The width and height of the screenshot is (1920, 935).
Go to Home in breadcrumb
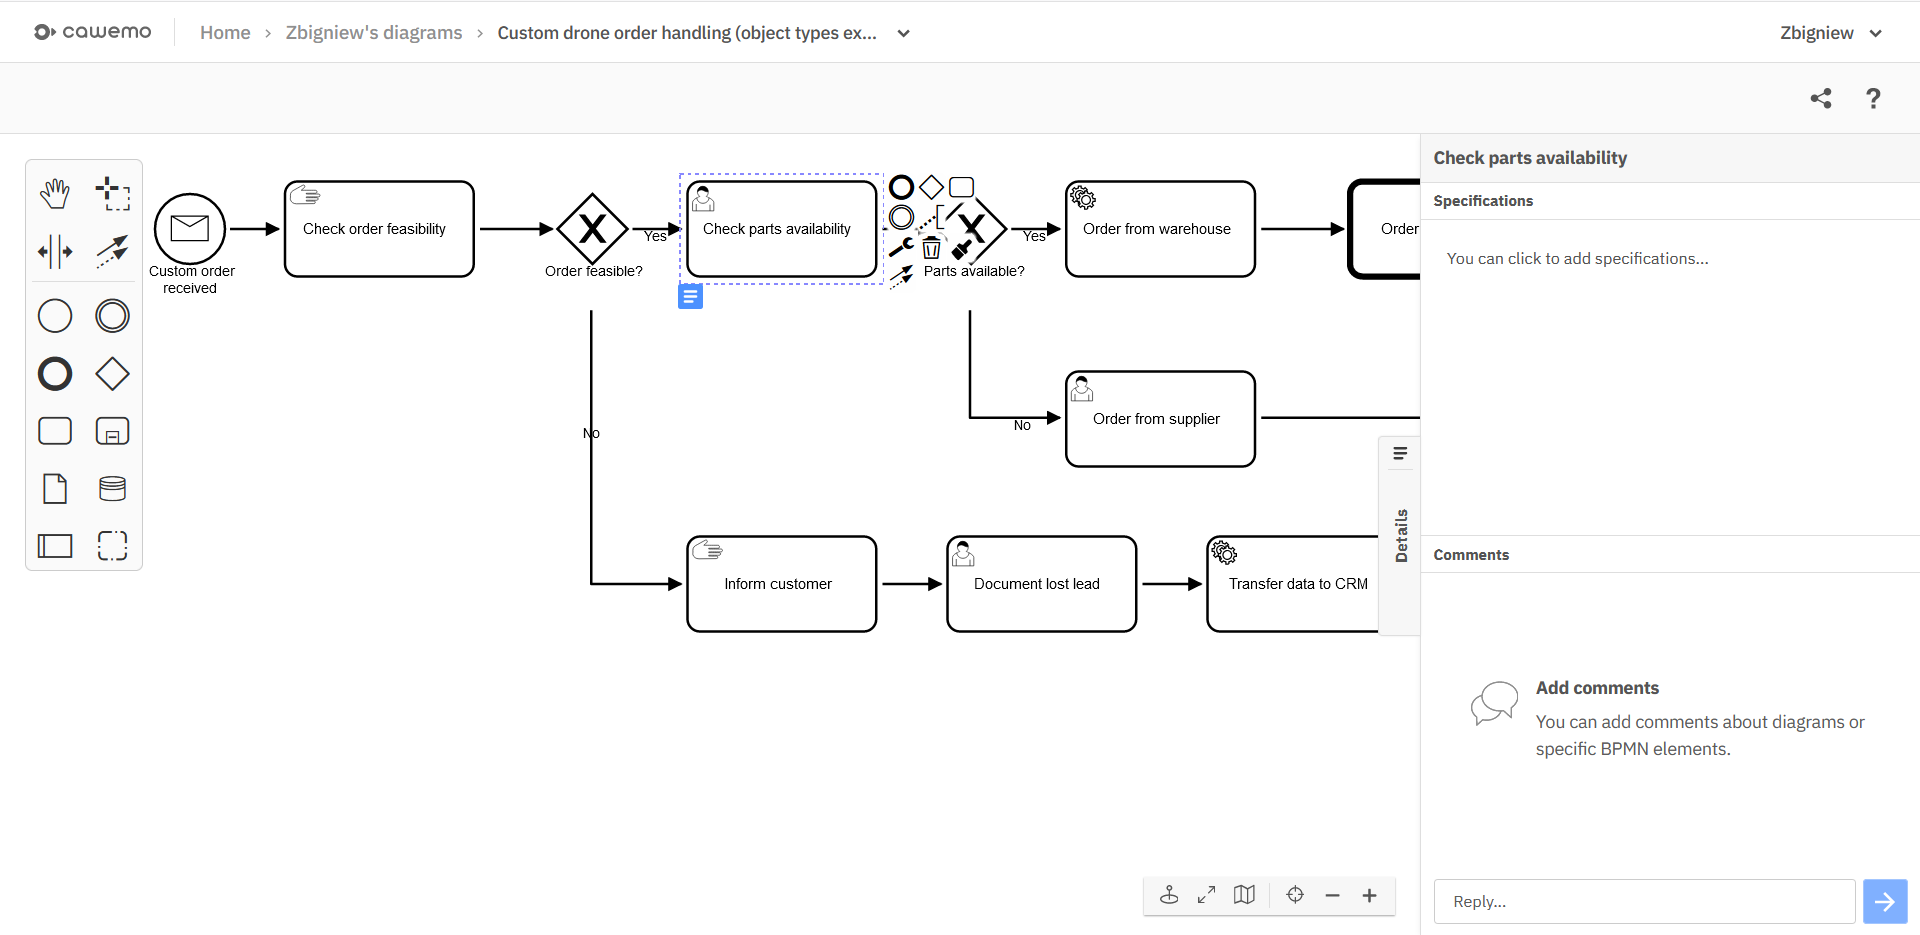coord(225,33)
